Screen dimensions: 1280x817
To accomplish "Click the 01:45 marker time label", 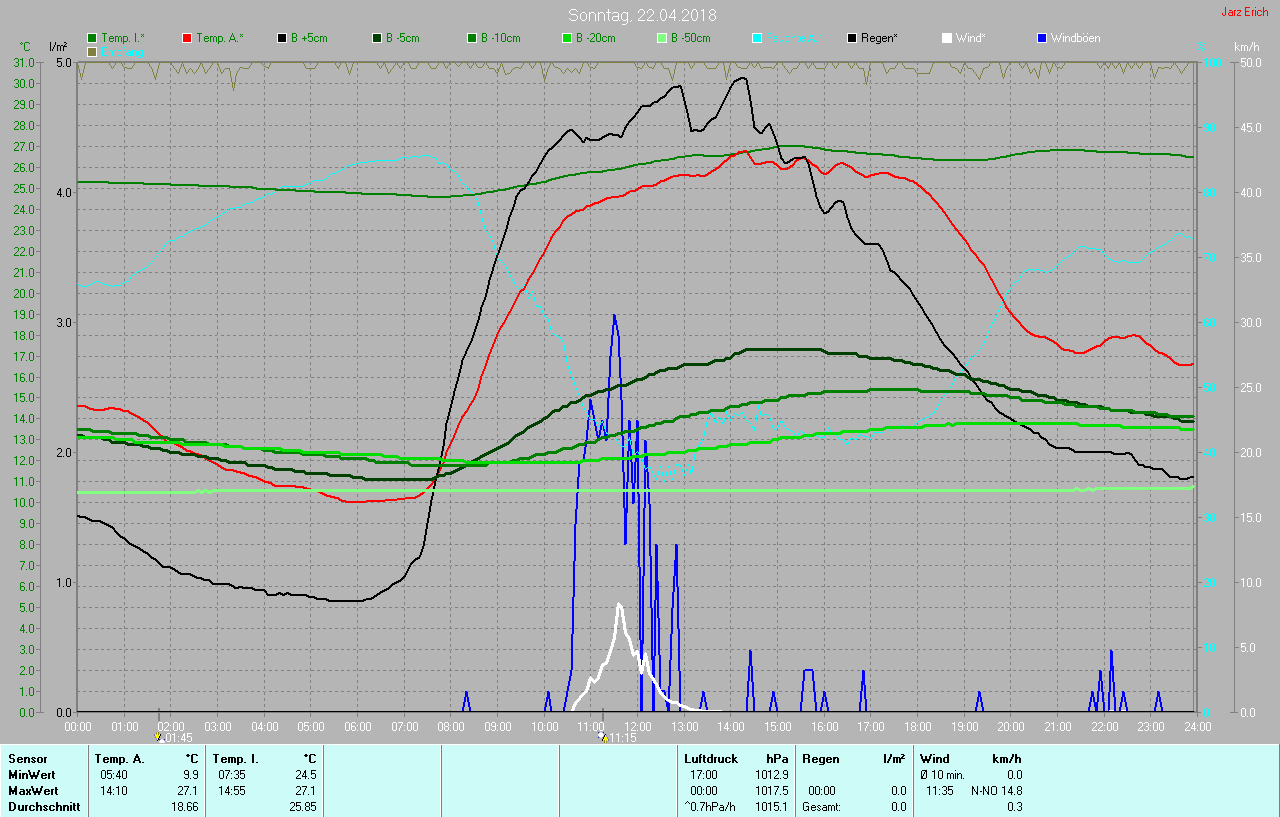I will coord(177,738).
